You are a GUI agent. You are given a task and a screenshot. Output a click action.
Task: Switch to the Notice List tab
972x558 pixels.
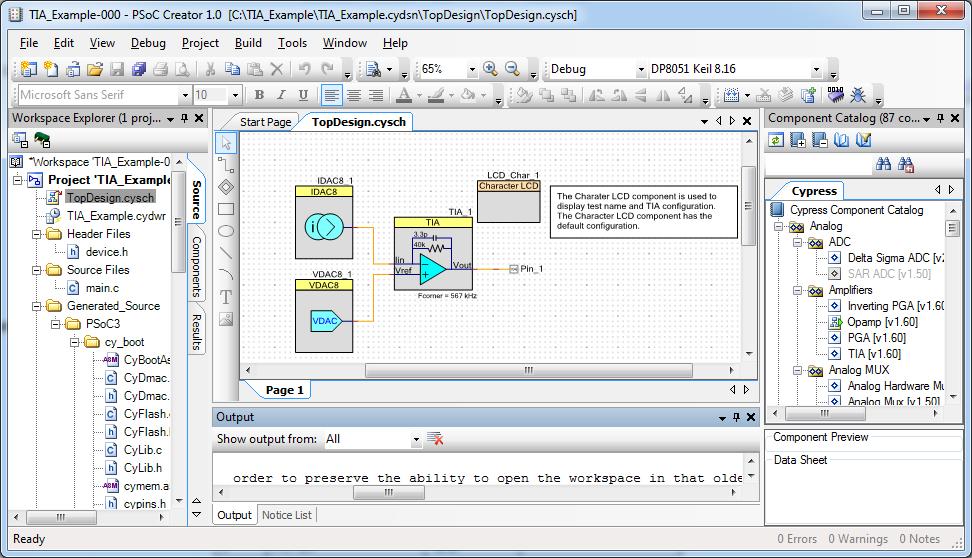pyautogui.click(x=286, y=515)
